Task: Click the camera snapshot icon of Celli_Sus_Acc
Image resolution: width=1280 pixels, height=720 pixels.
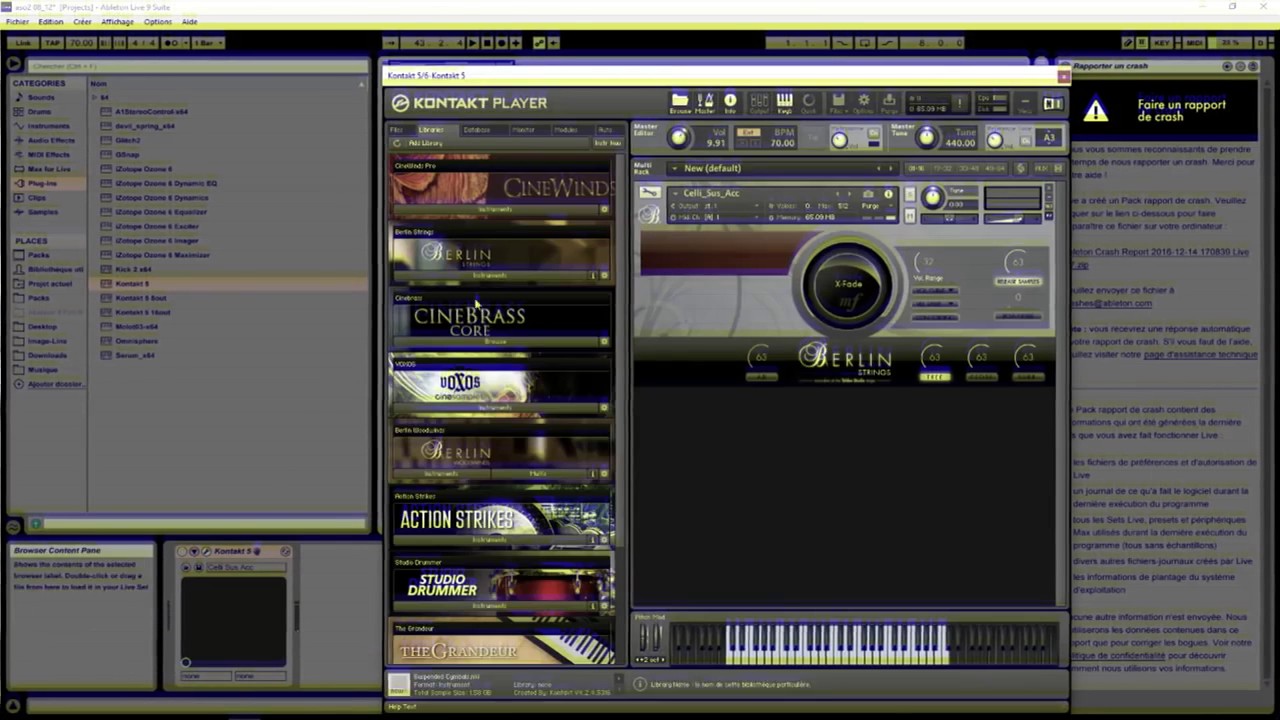Action: pos(868,194)
